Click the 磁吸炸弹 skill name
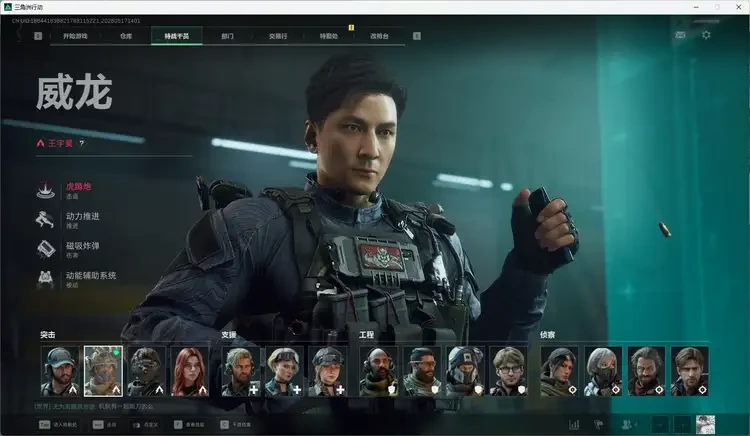The height and width of the screenshot is (436, 750). point(83,246)
